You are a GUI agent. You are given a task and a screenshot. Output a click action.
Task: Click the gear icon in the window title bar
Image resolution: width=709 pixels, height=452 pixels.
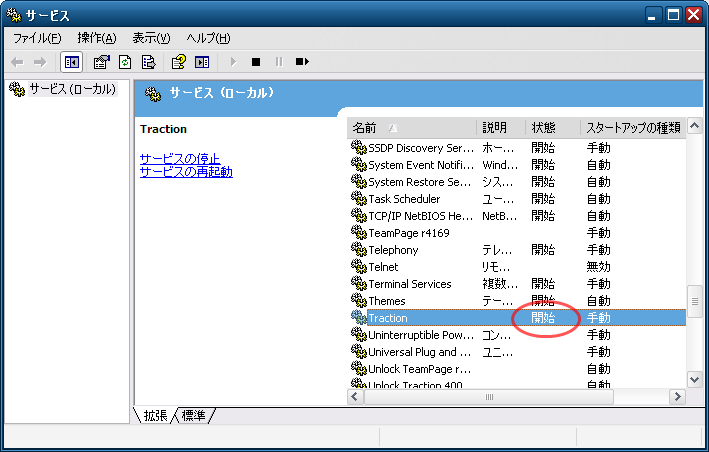[14, 15]
